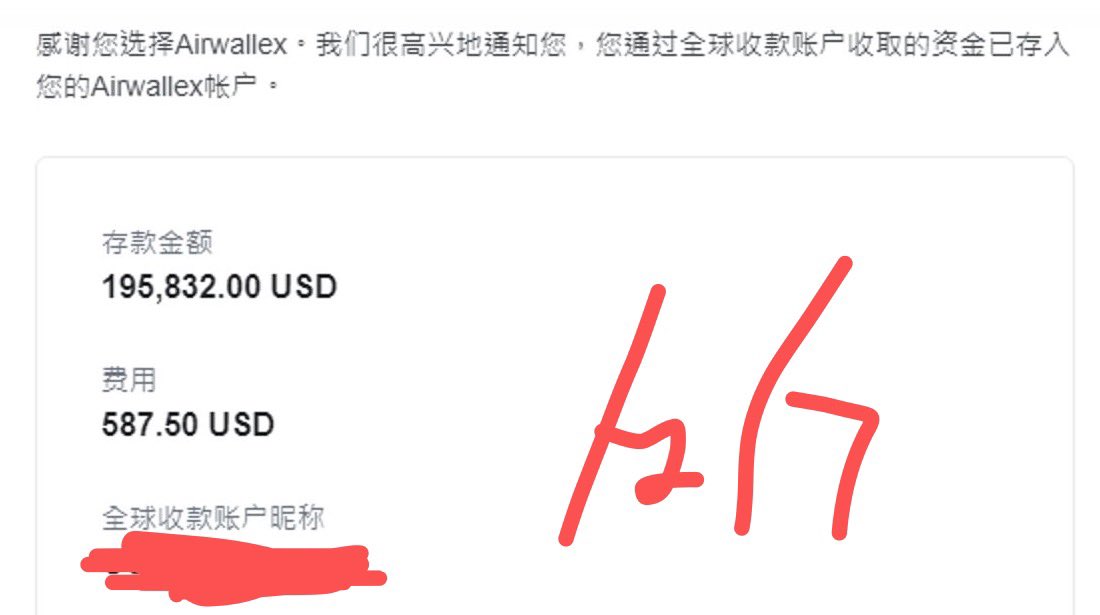Click 感谢您选择 at the paragraph start
Image resolution: width=1100 pixels, height=615 pixels.
(x=105, y=45)
